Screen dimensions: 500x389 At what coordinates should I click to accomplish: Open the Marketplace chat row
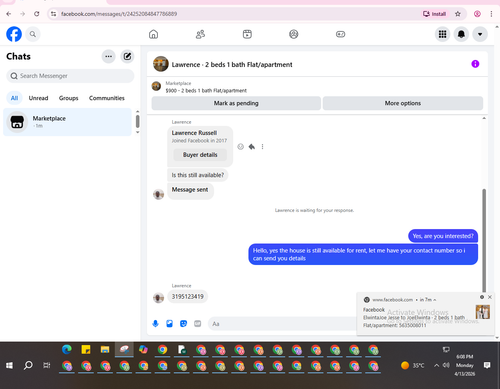point(67,122)
